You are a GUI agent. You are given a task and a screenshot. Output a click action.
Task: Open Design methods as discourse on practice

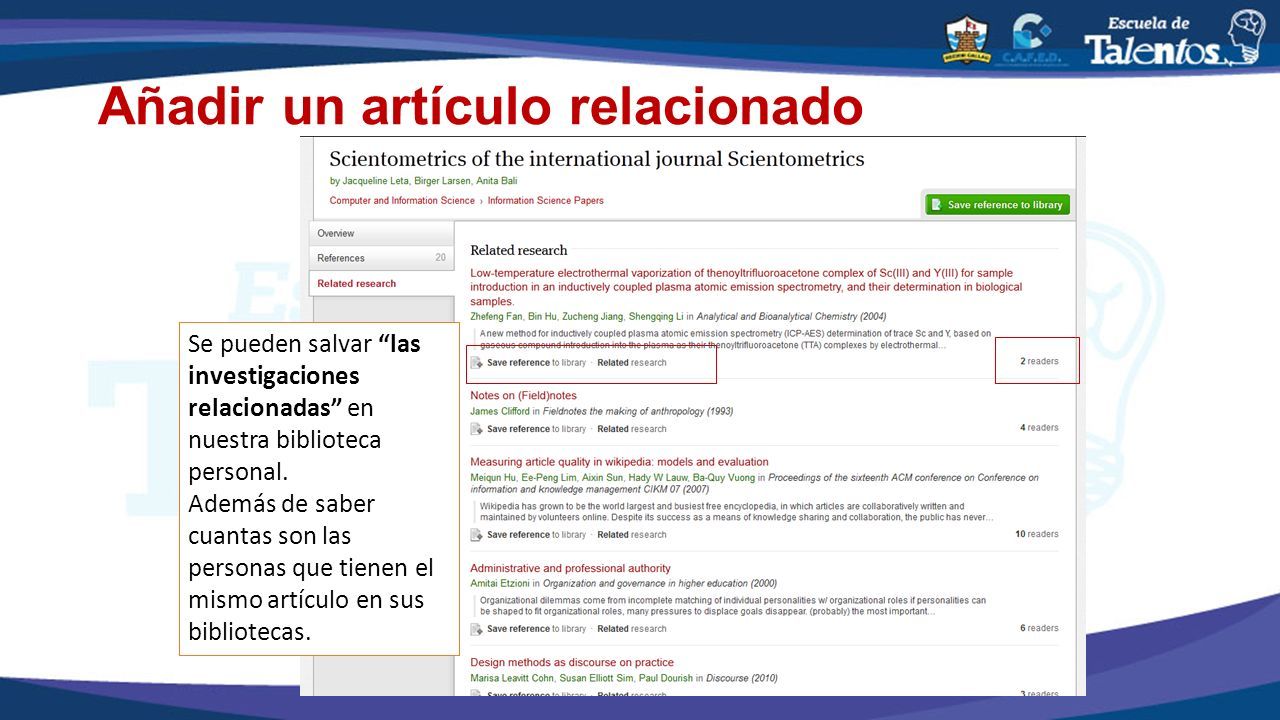click(572, 662)
